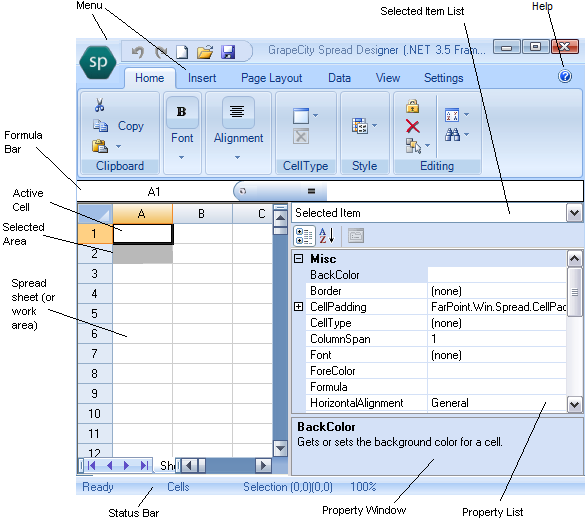This screenshot has height=522, width=587.
Task: Select column header A
Action: click(x=142, y=214)
